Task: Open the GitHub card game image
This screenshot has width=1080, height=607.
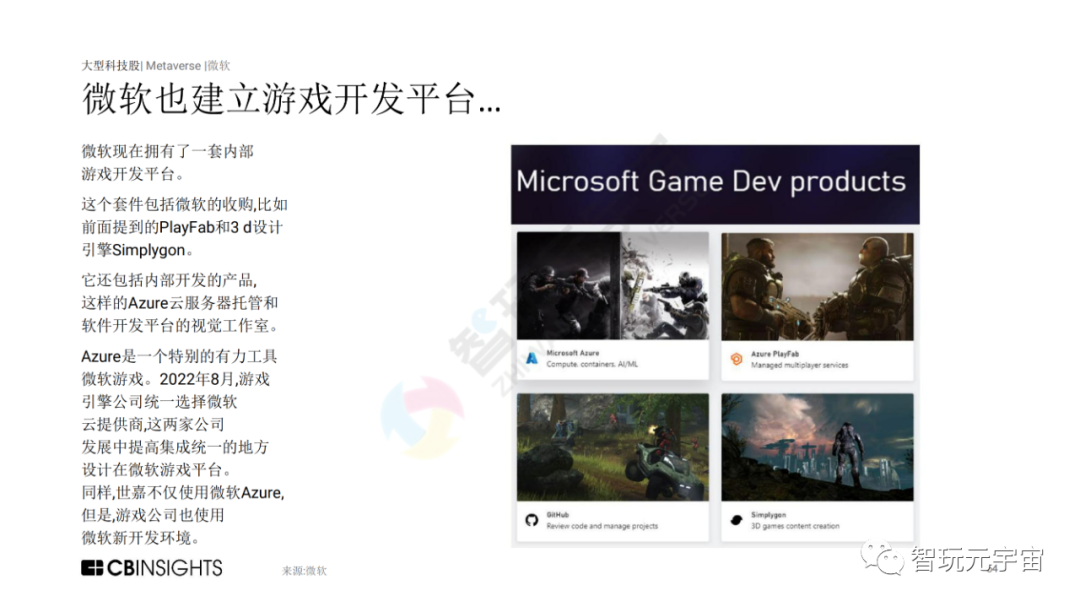Action: point(613,447)
